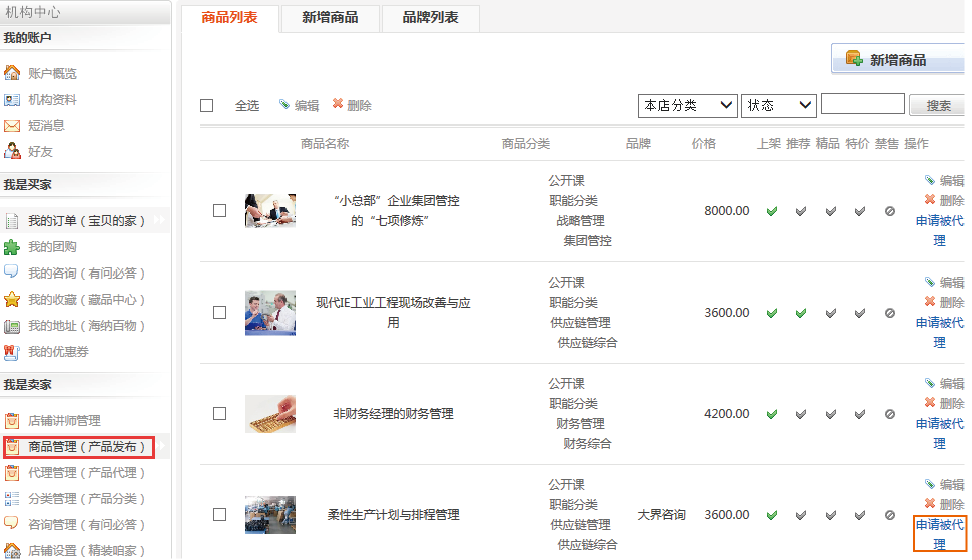Open 短消息 envelope icon in sidebar
The height and width of the screenshot is (560, 972).
(12, 126)
